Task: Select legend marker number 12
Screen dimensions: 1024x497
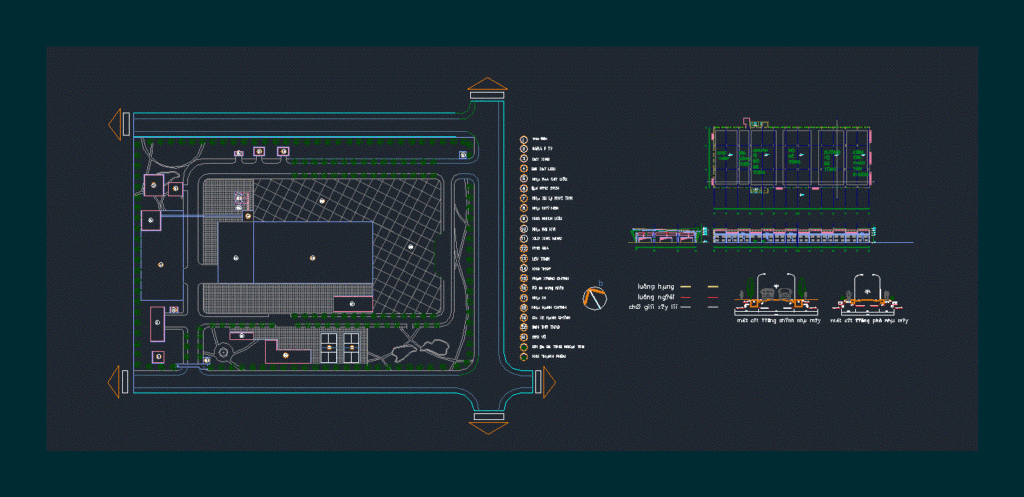Action: click(x=524, y=248)
